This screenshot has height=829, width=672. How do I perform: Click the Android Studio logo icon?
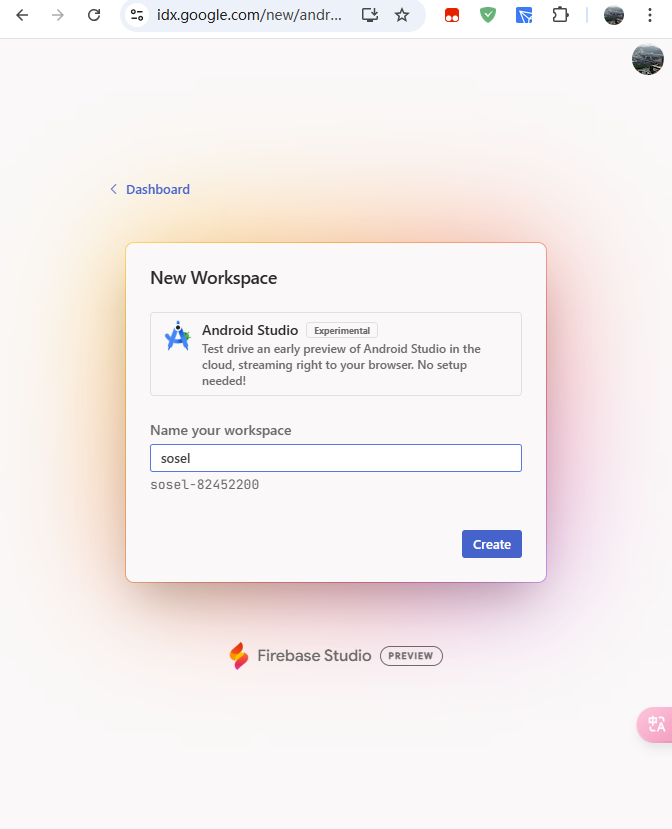point(178,336)
